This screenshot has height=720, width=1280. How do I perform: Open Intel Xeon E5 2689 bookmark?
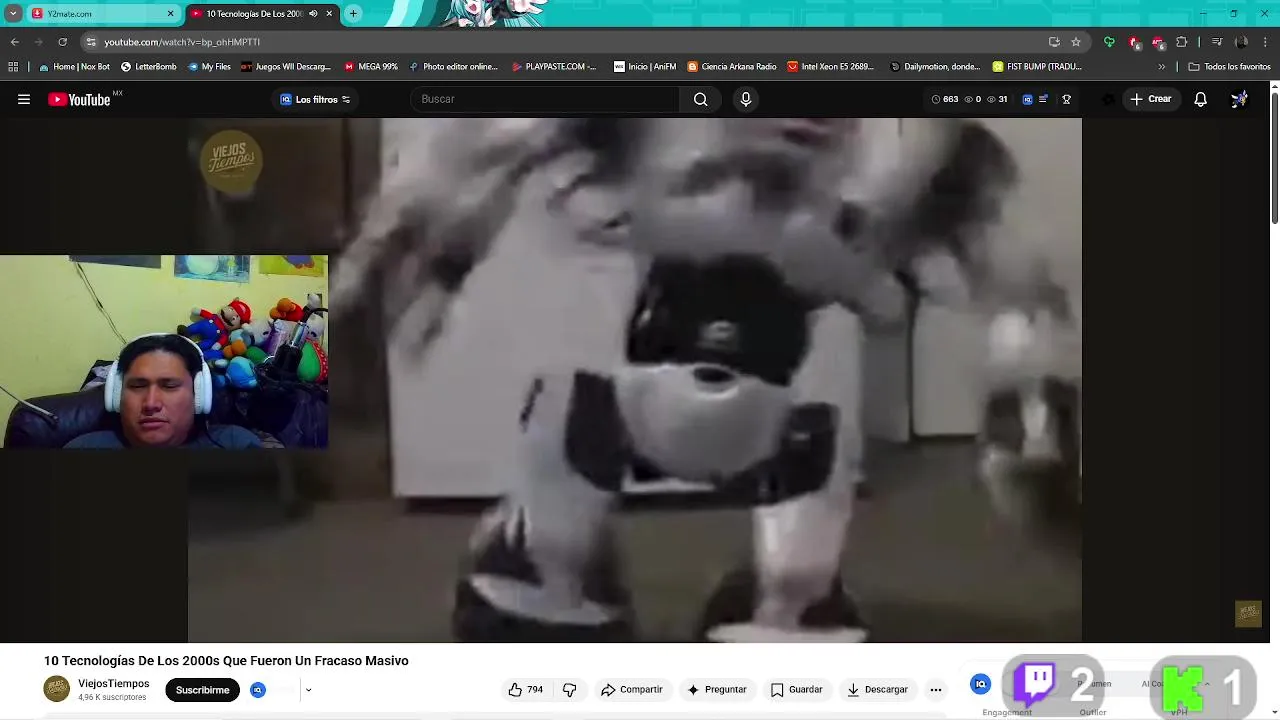coord(831,67)
